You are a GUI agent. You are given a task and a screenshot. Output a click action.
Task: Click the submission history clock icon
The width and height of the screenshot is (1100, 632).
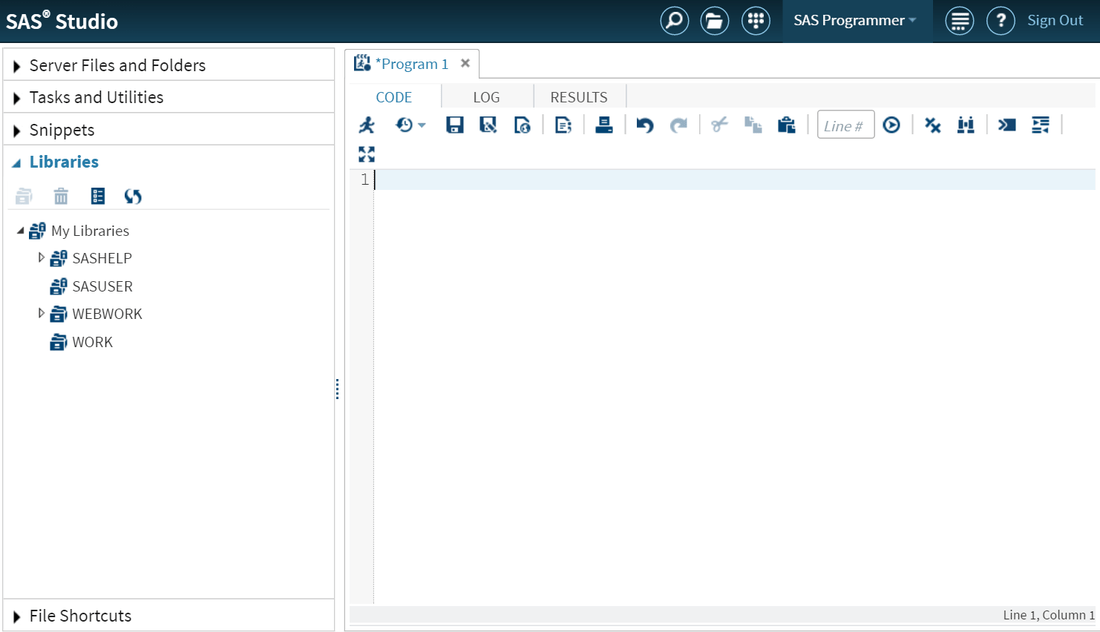coord(405,125)
